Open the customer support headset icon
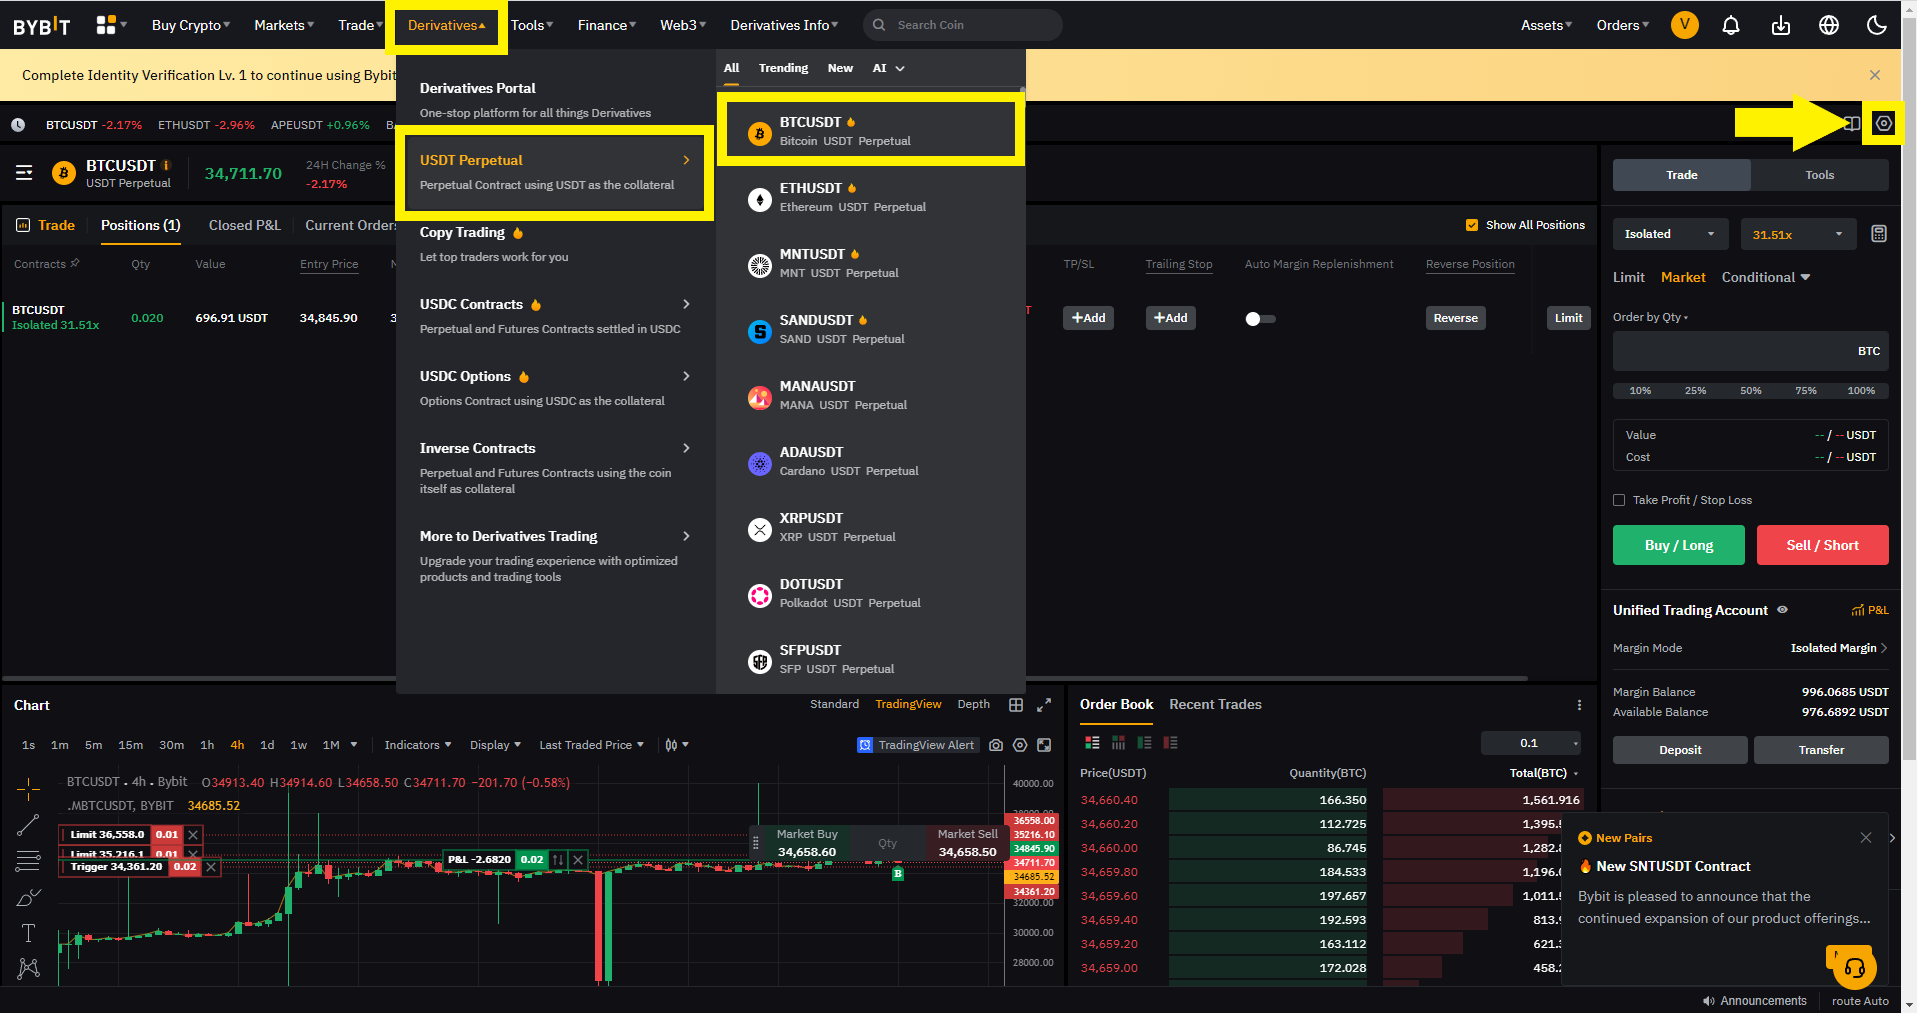This screenshot has width=1917, height=1013. coord(1854,968)
